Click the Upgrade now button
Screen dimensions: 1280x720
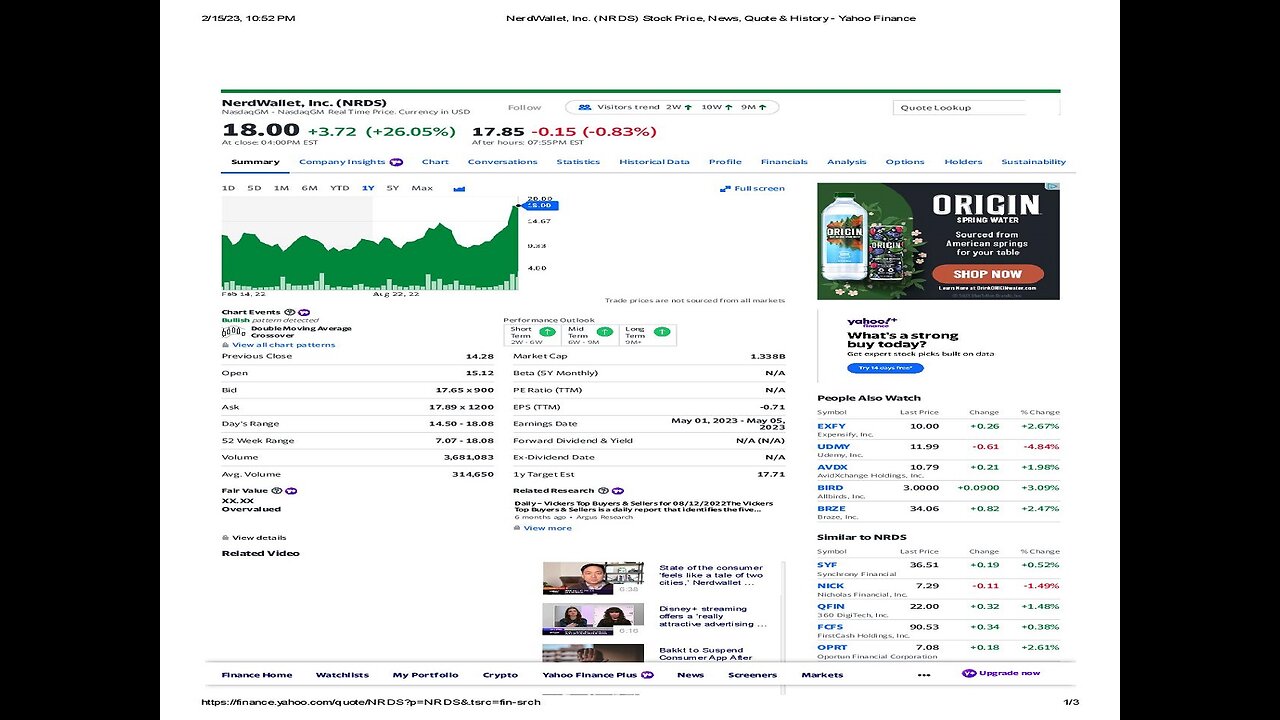click(1001, 673)
